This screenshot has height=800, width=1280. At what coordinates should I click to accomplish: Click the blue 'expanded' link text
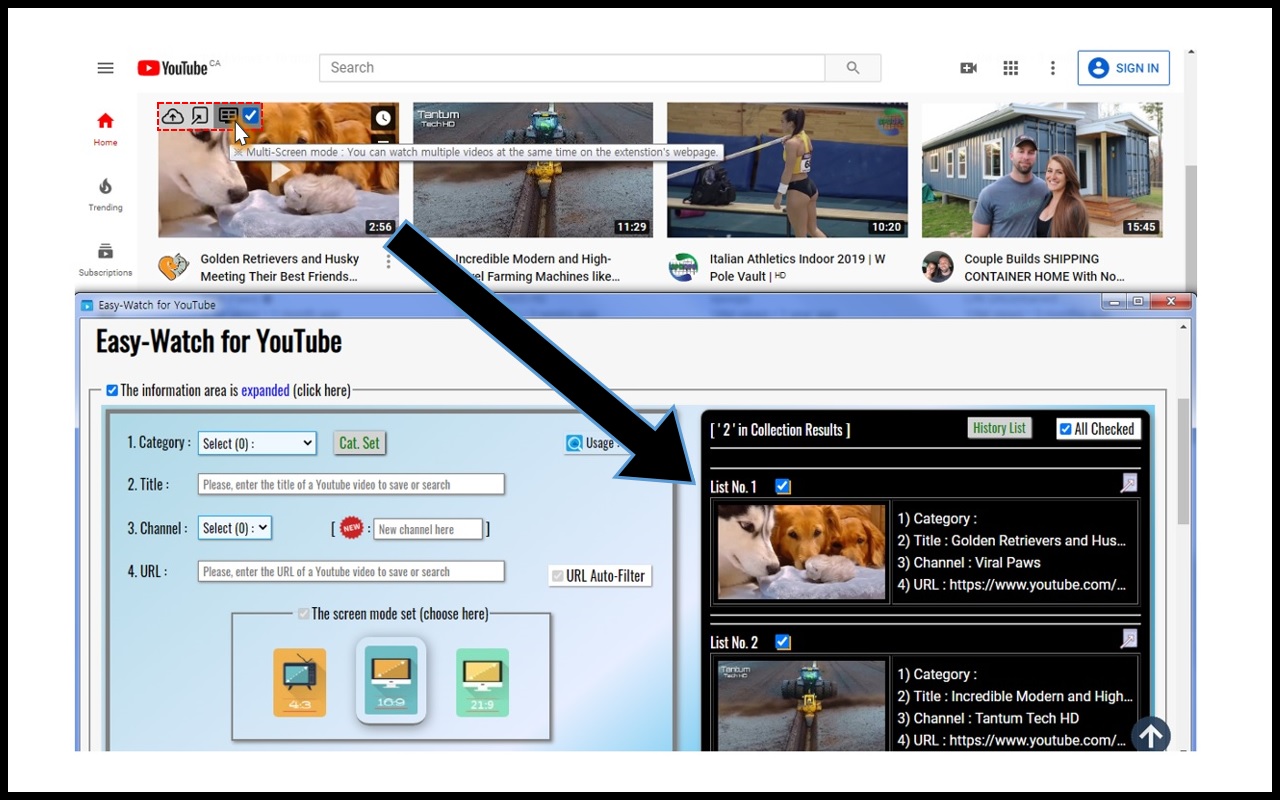(x=265, y=390)
